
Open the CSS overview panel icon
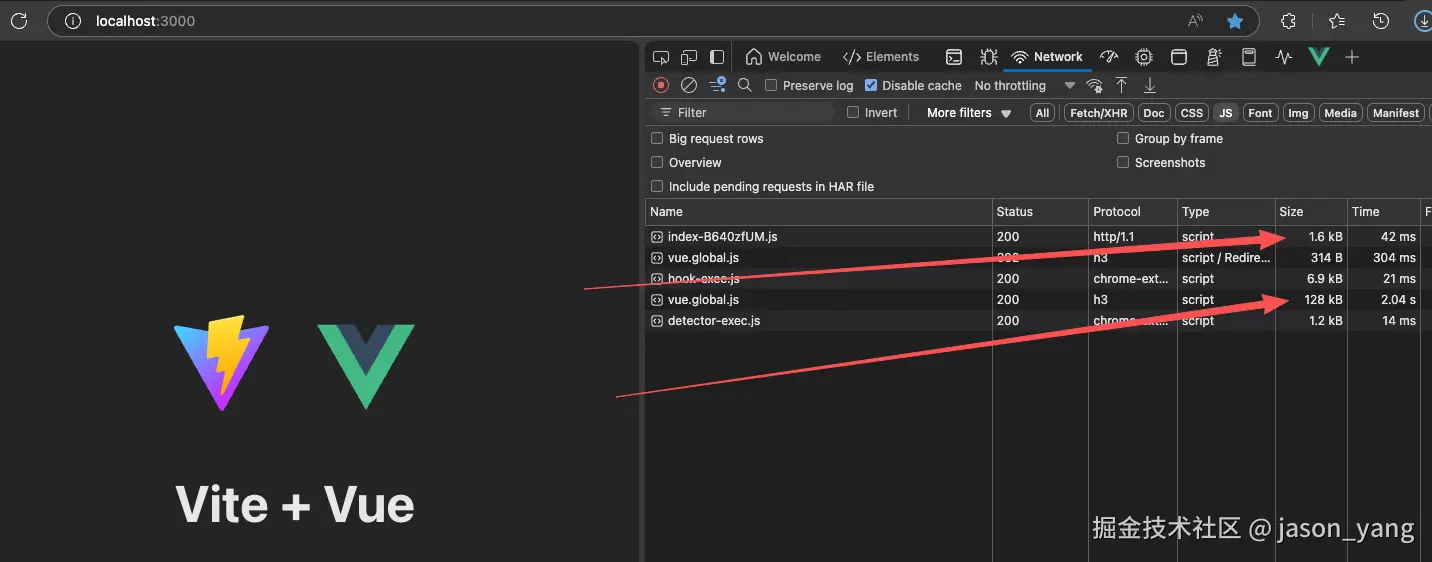point(1249,57)
